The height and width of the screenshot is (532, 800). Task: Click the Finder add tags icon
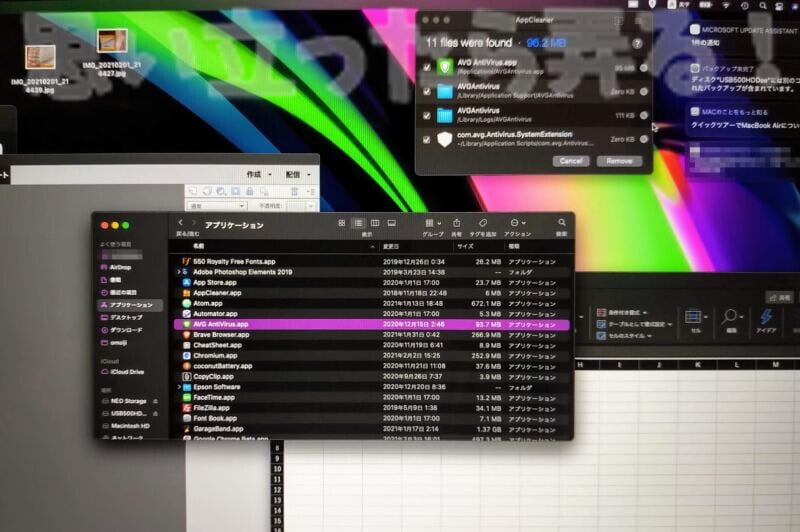coord(483,223)
